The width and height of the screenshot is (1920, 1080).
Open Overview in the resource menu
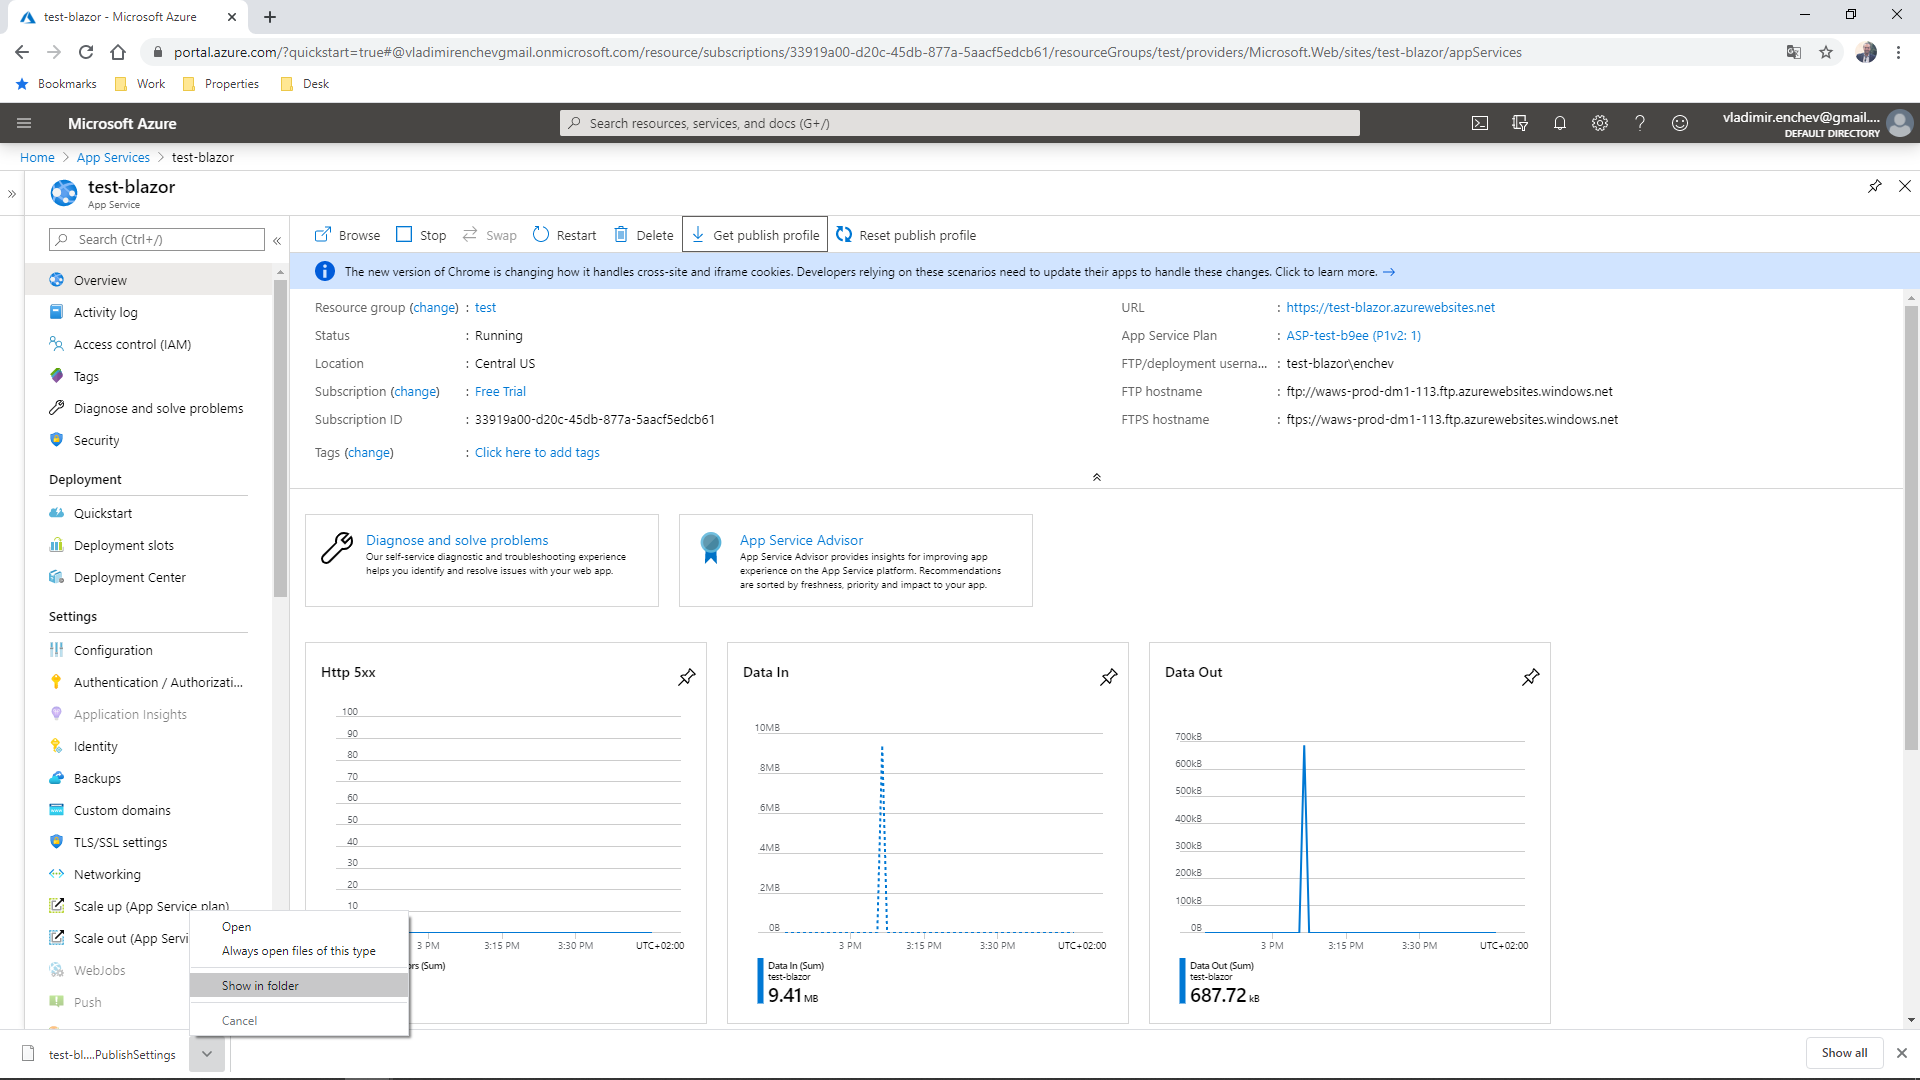click(148, 280)
